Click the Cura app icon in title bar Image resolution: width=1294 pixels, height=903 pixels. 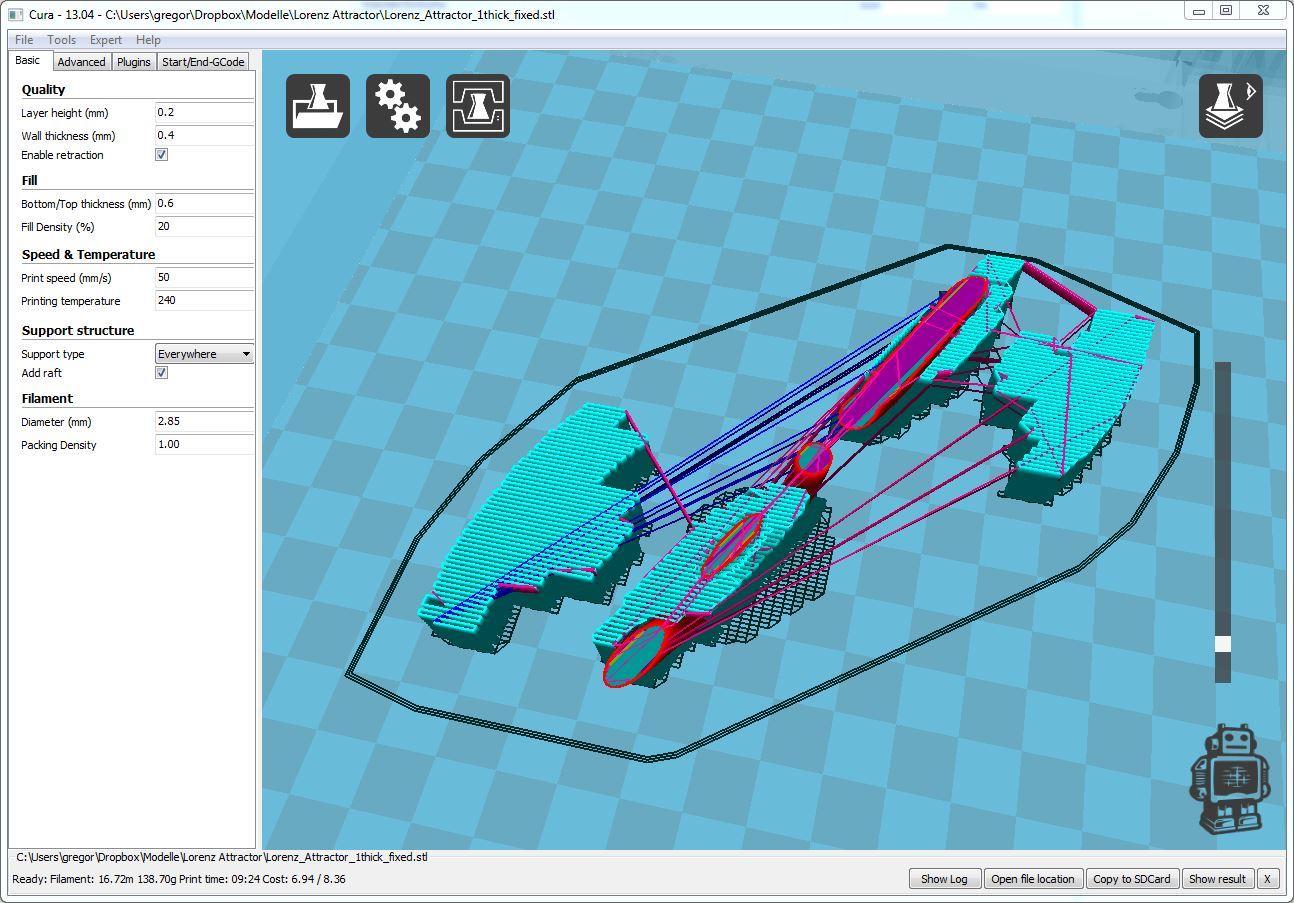(x=16, y=15)
